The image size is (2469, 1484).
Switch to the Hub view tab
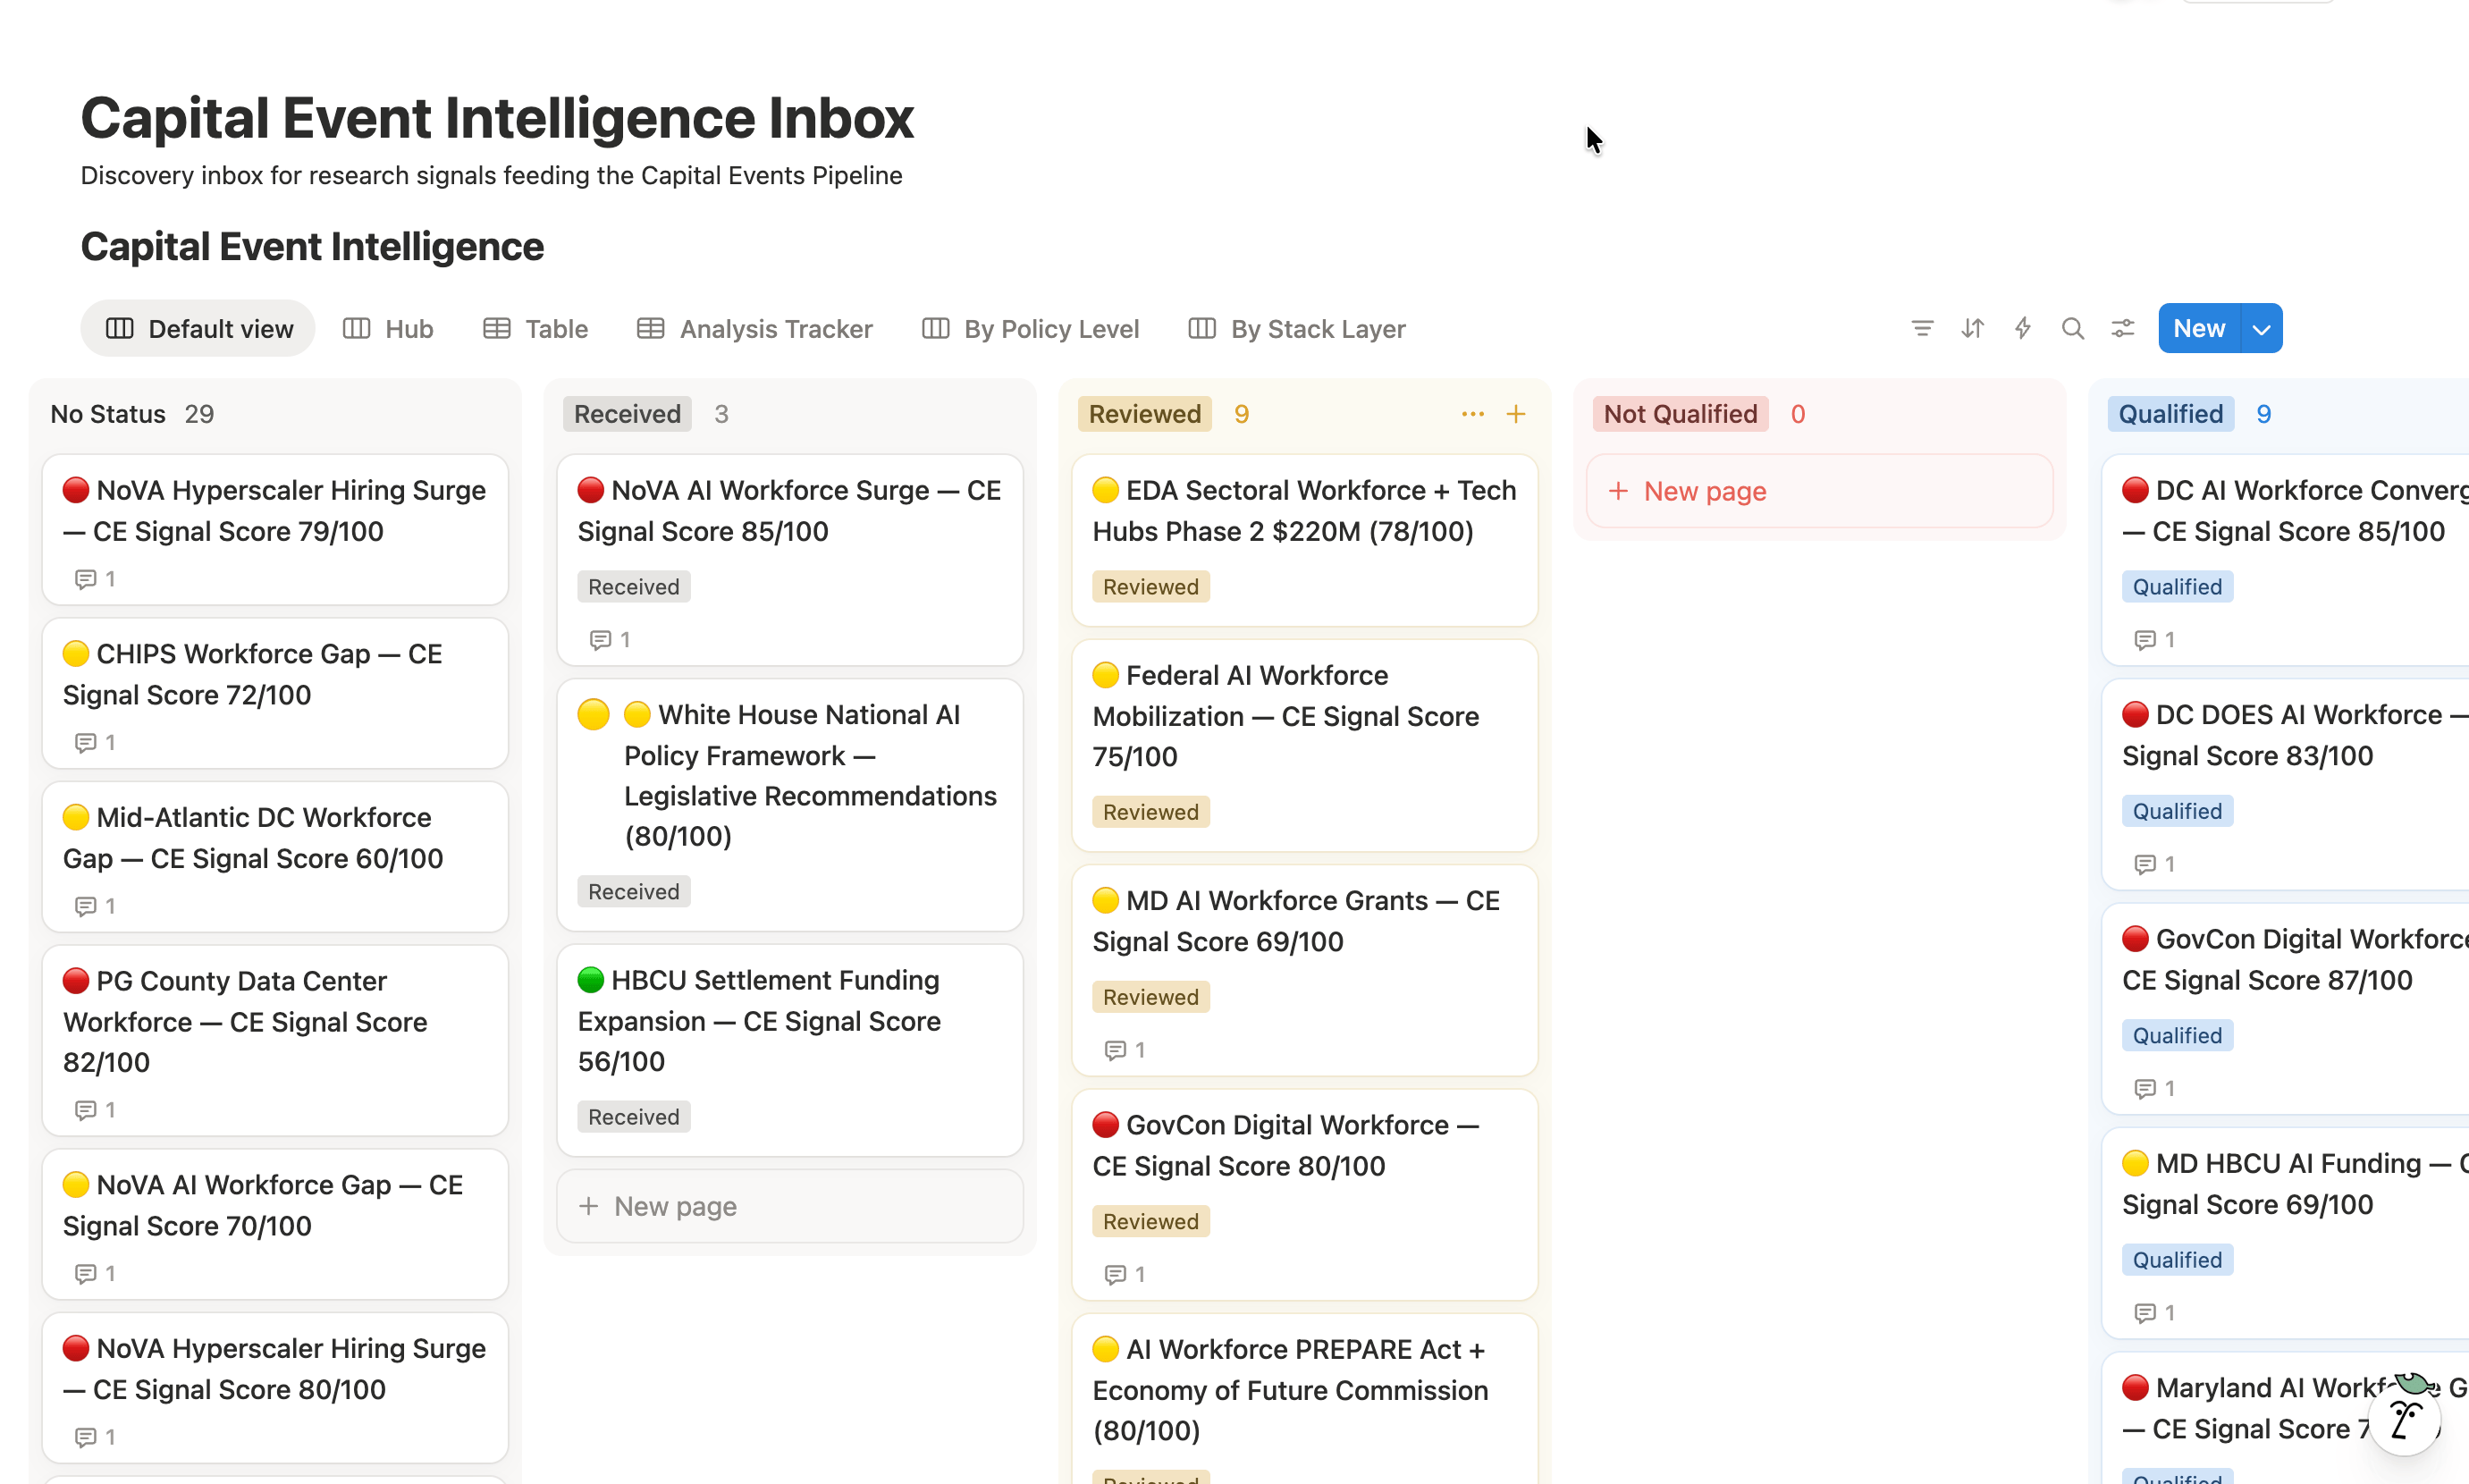[x=388, y=329]
